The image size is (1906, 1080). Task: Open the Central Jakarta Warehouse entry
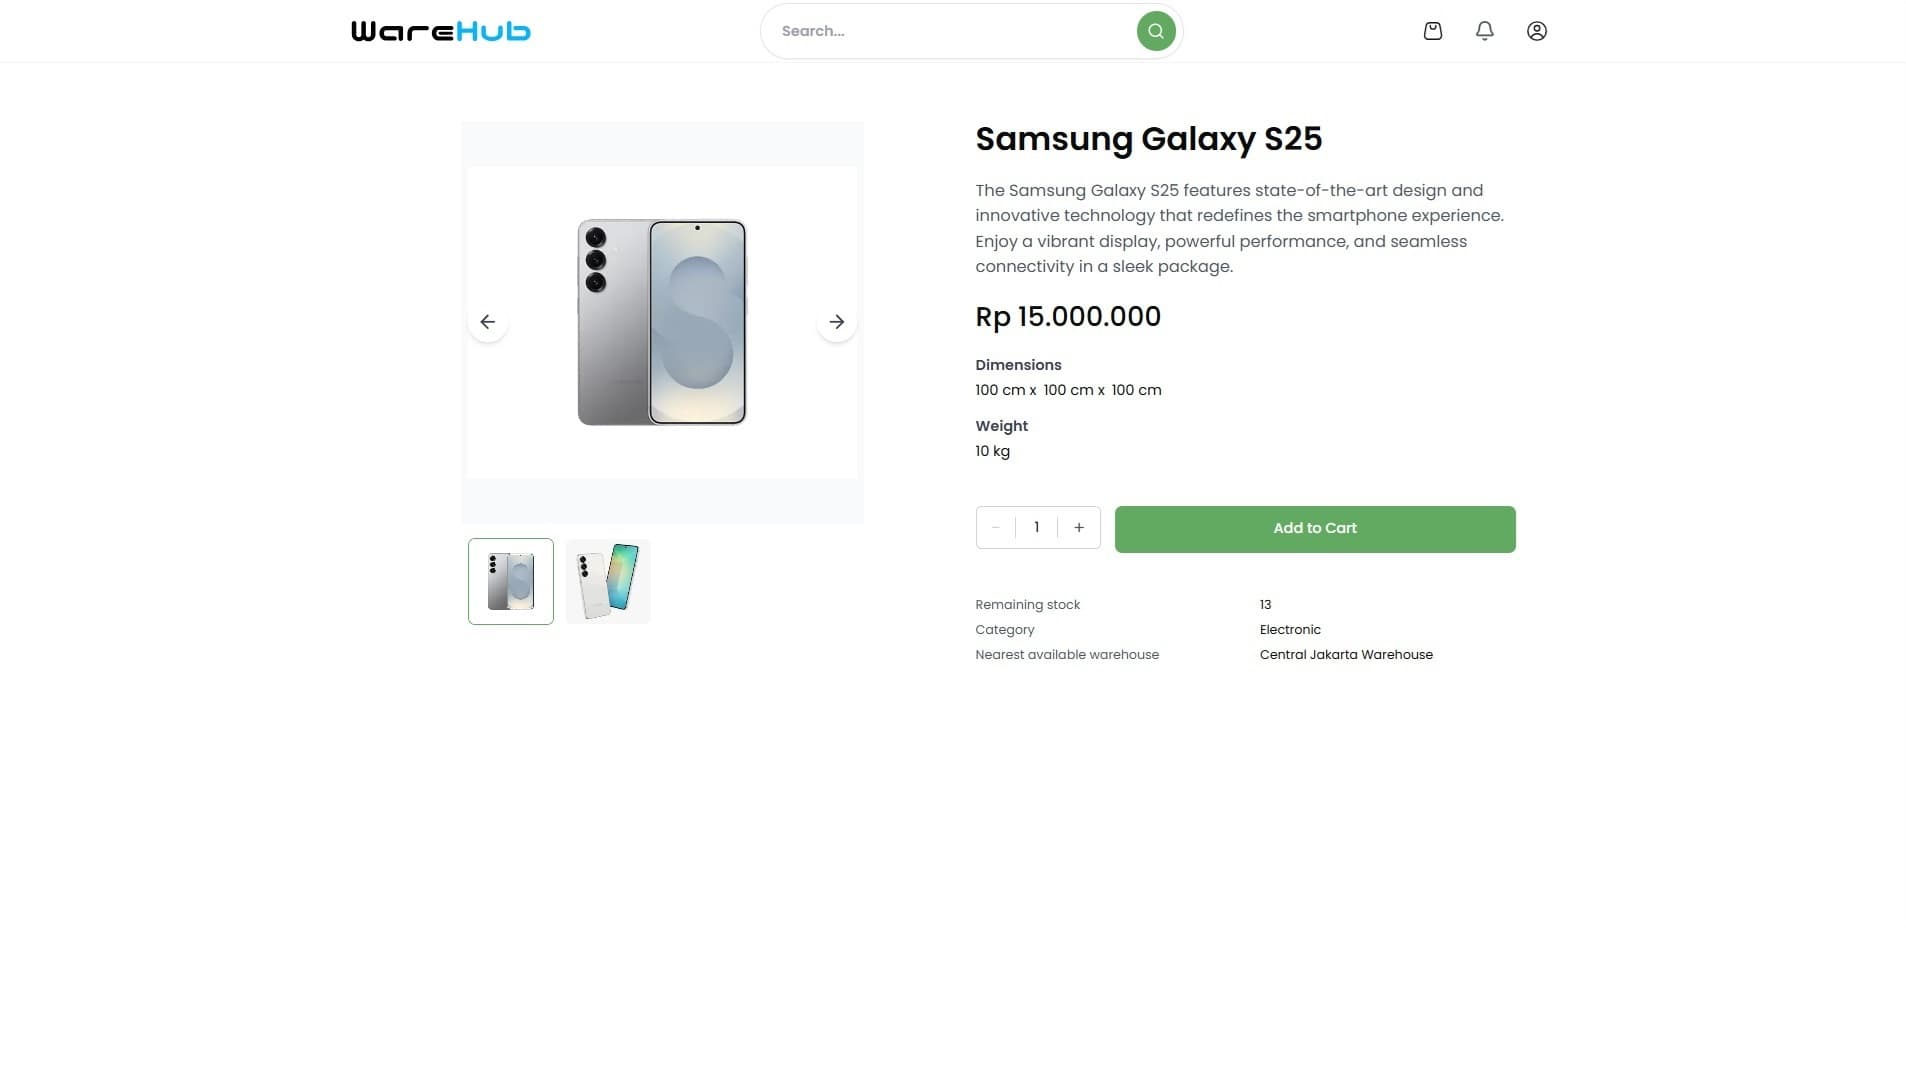click(x=1346, y=654)
